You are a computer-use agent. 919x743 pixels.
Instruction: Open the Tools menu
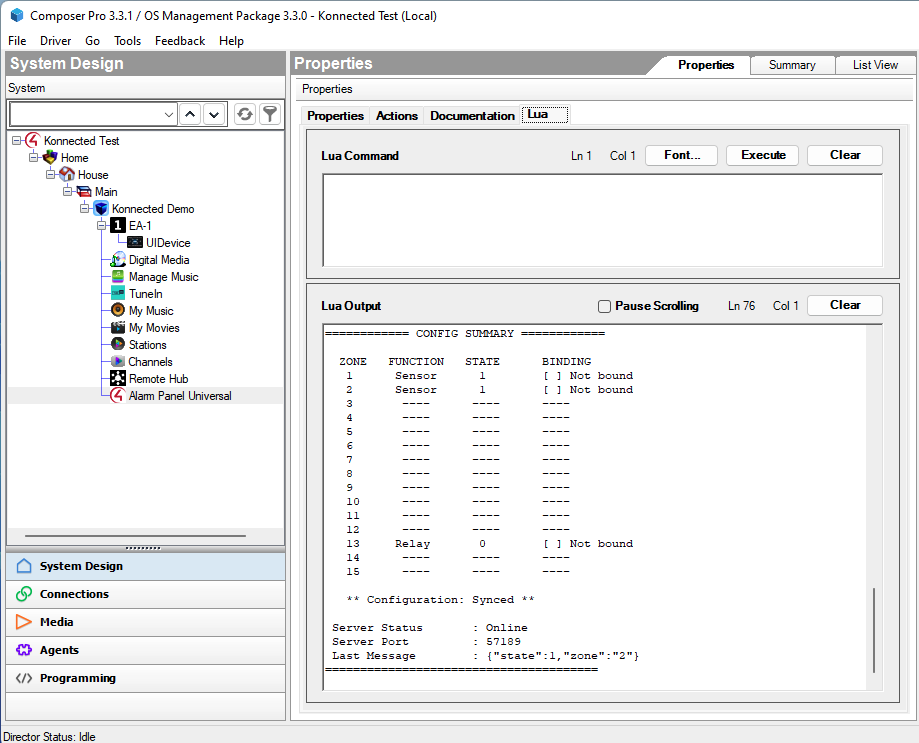(x=127, y=41)
